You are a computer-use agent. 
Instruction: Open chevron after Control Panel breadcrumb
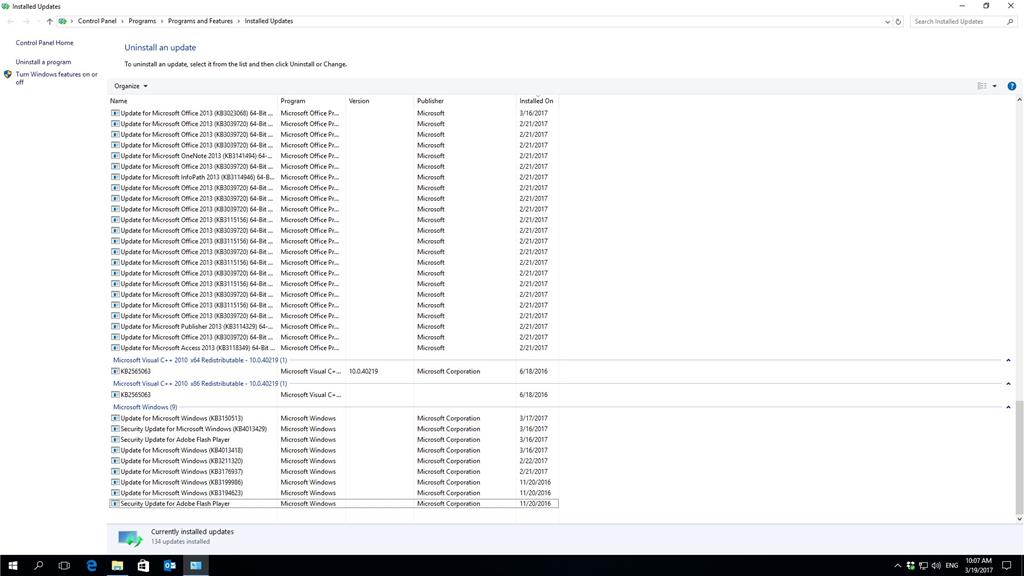(123, 22)
